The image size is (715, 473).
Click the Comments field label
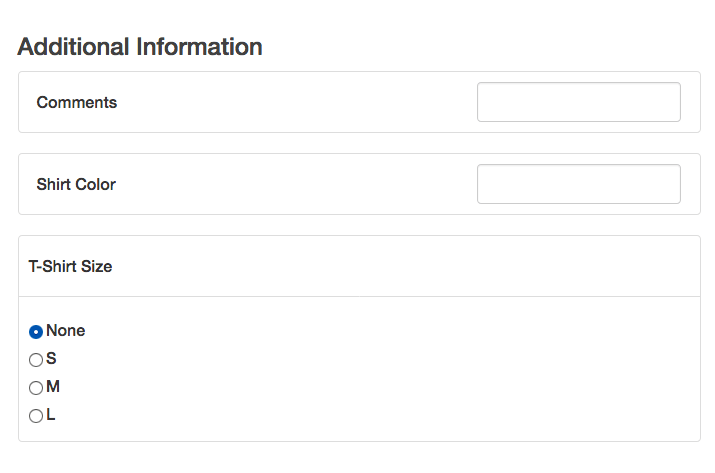click(x=77, y=102)
